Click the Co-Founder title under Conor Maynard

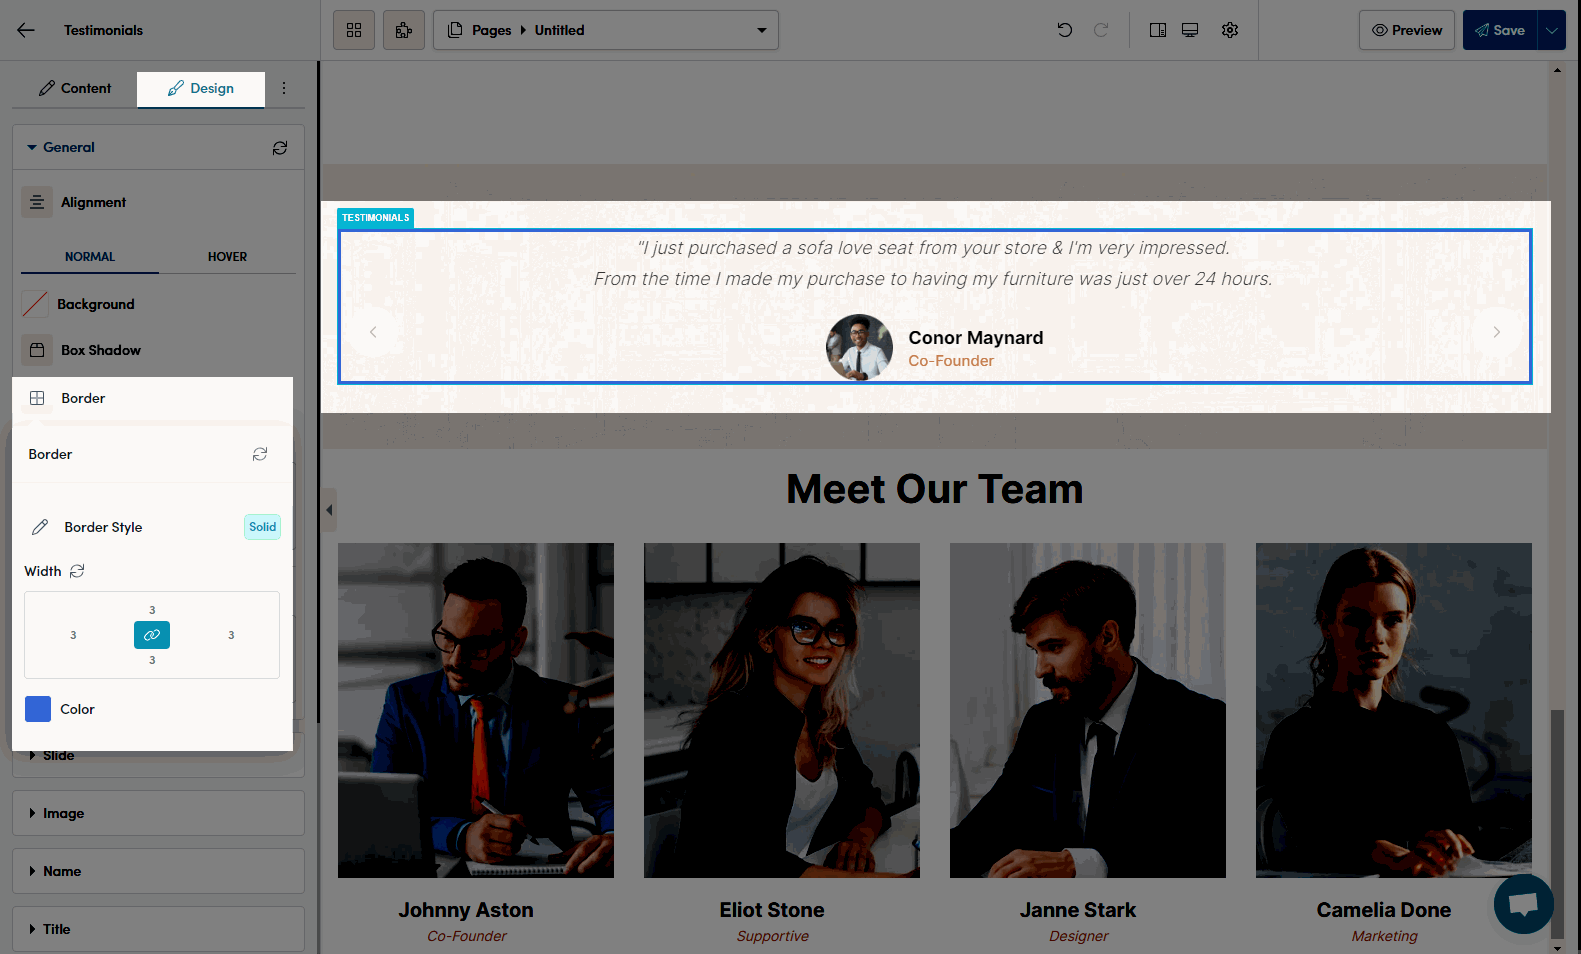(x=951, y=361)
